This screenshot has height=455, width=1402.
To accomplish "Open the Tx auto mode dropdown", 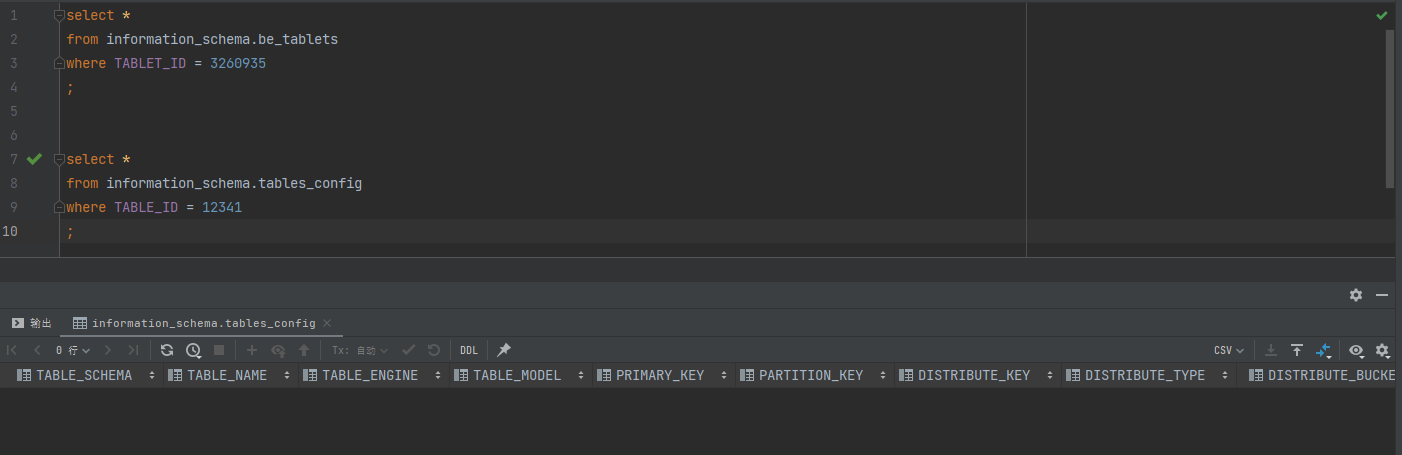I will 360,350.
